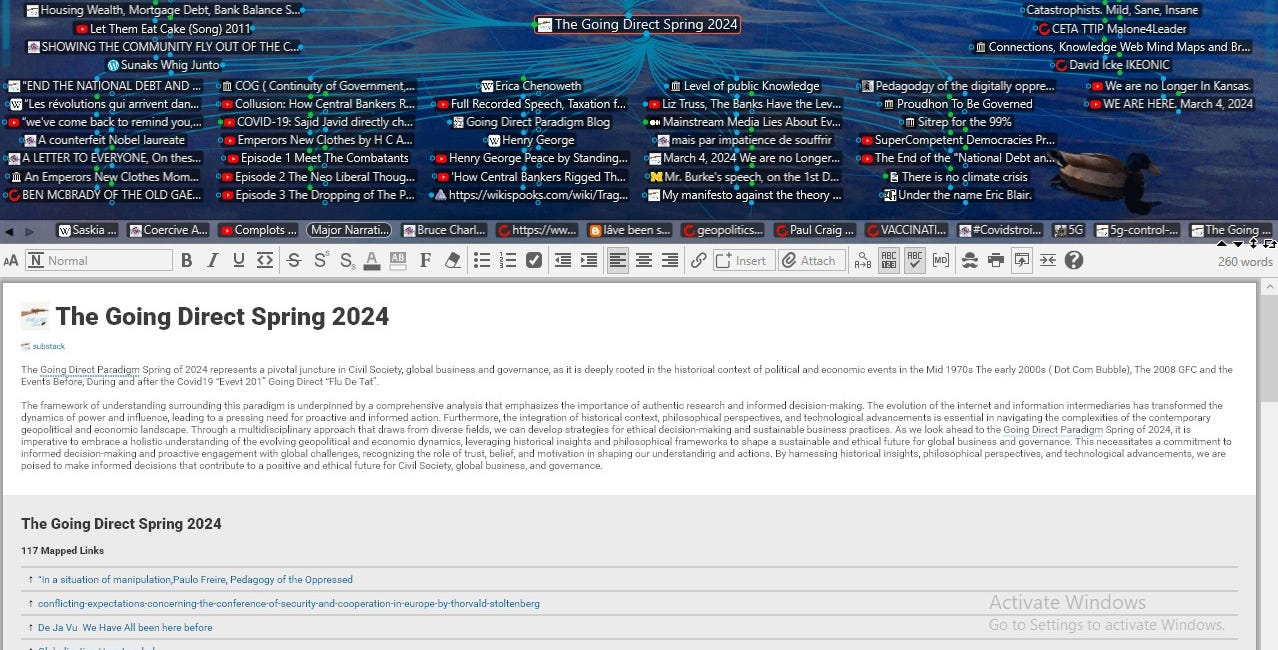Screen dimensions: 1278x650
Task: Open find and replace (A→B)
Action: tap(862, 260)
